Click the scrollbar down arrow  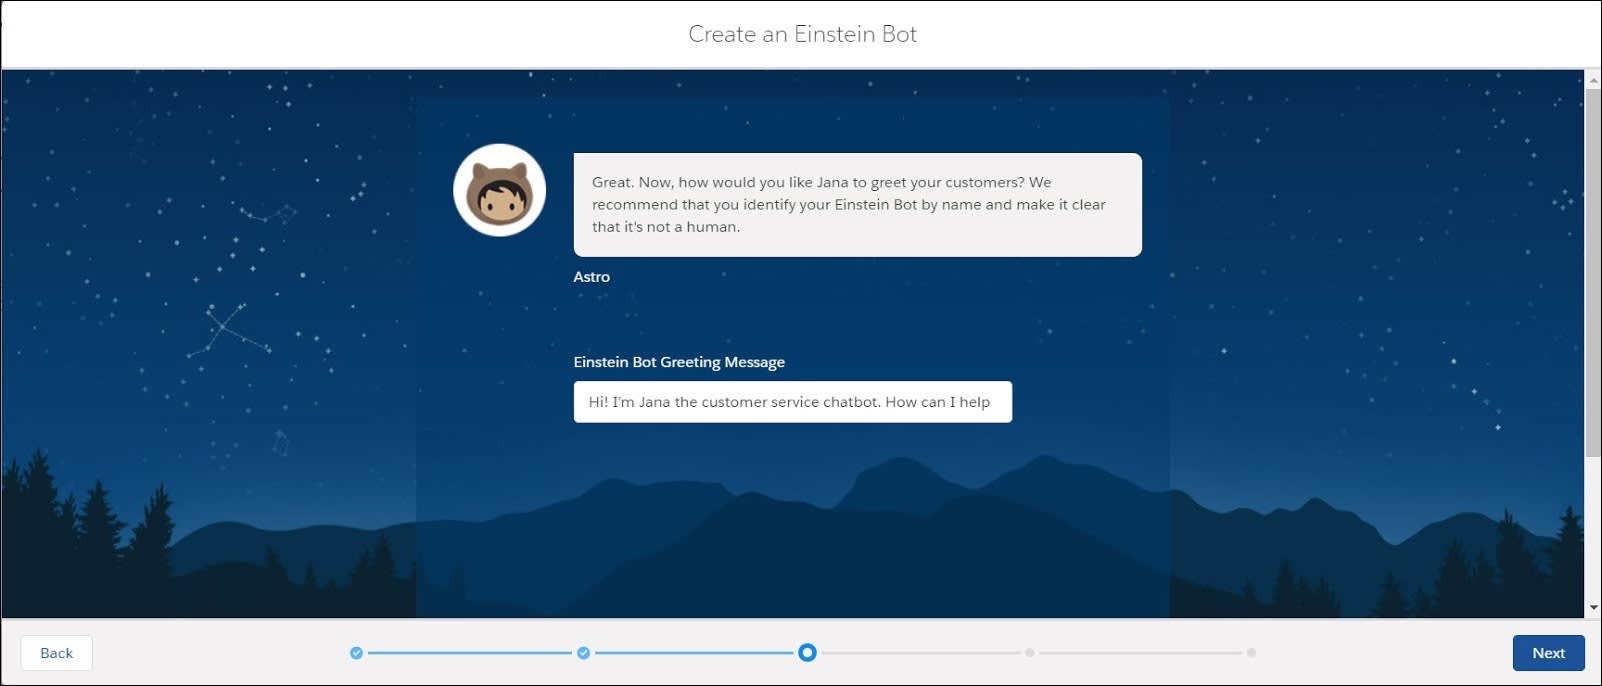(1593, 607)
